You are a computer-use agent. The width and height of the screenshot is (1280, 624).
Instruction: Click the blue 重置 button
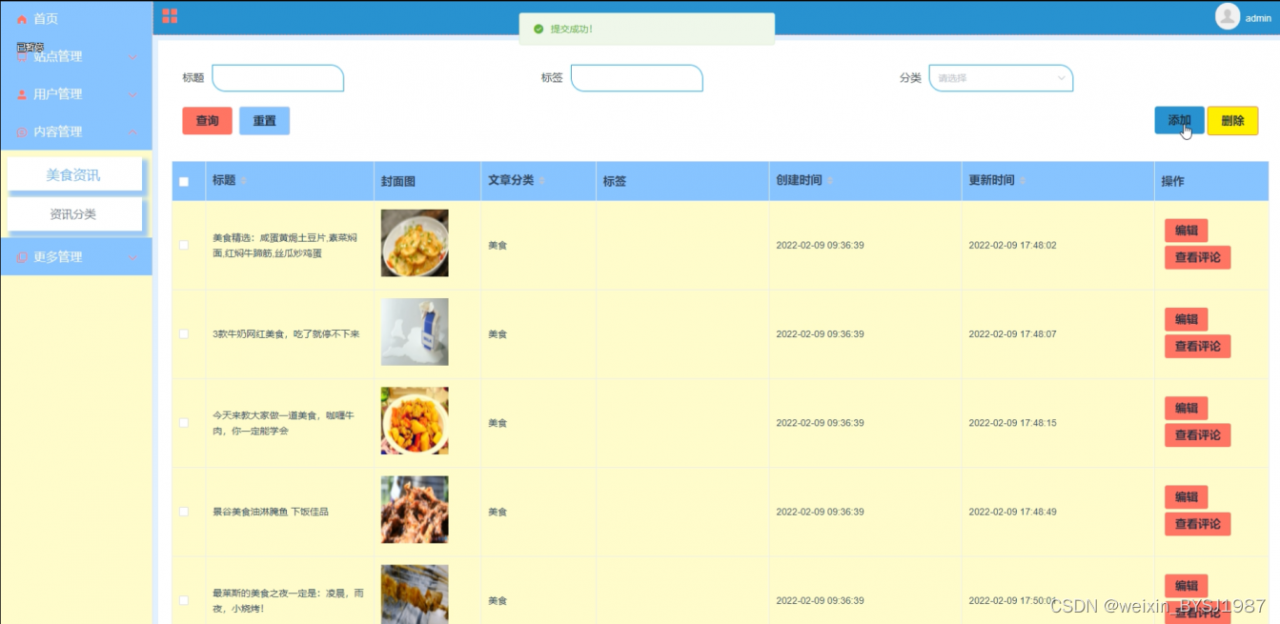[264, 121]
